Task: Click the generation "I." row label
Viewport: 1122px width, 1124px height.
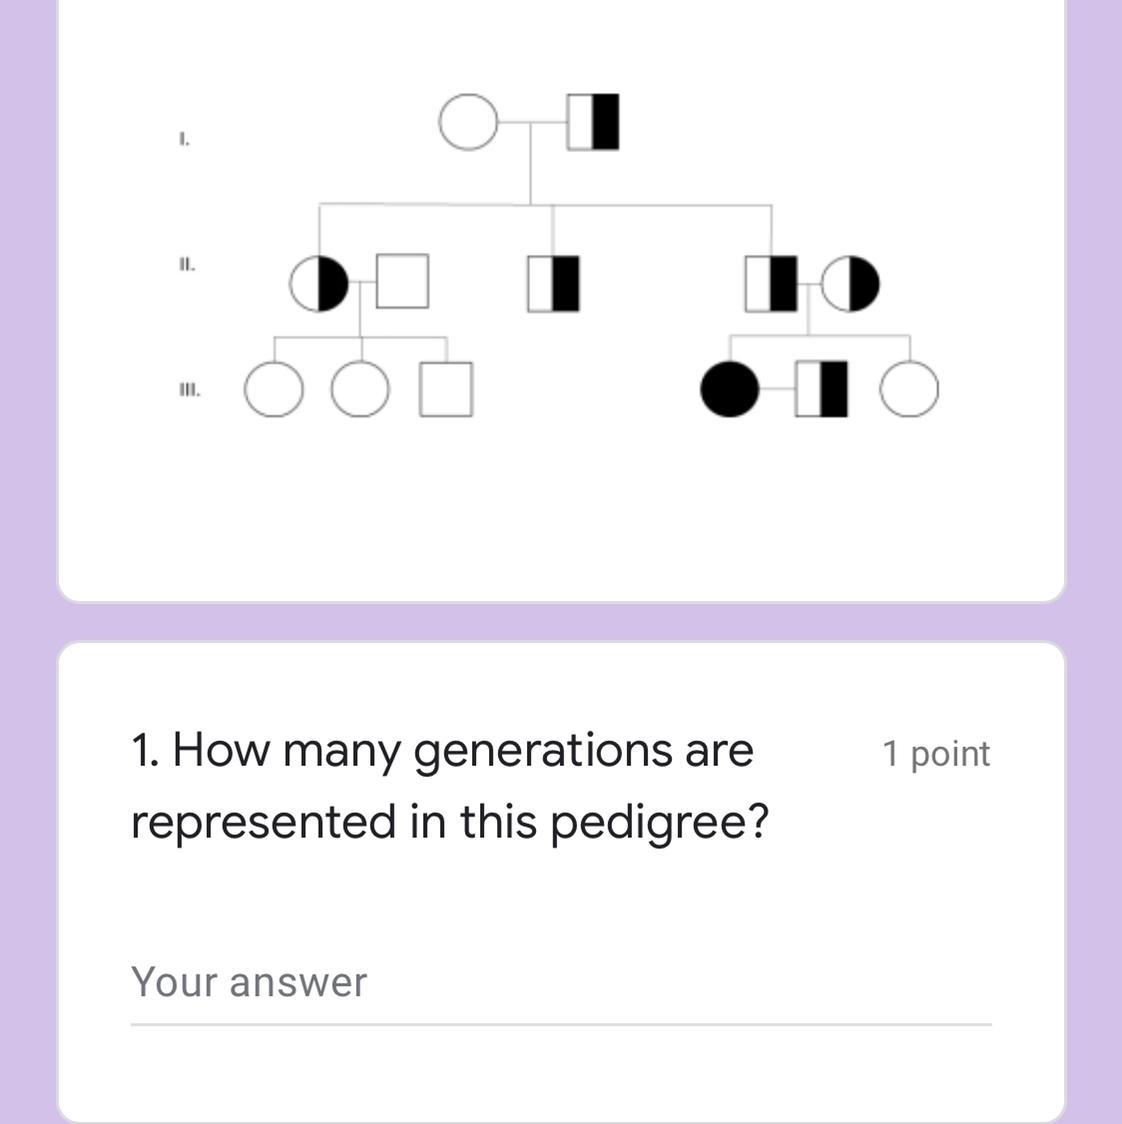Action: [184, 139]
